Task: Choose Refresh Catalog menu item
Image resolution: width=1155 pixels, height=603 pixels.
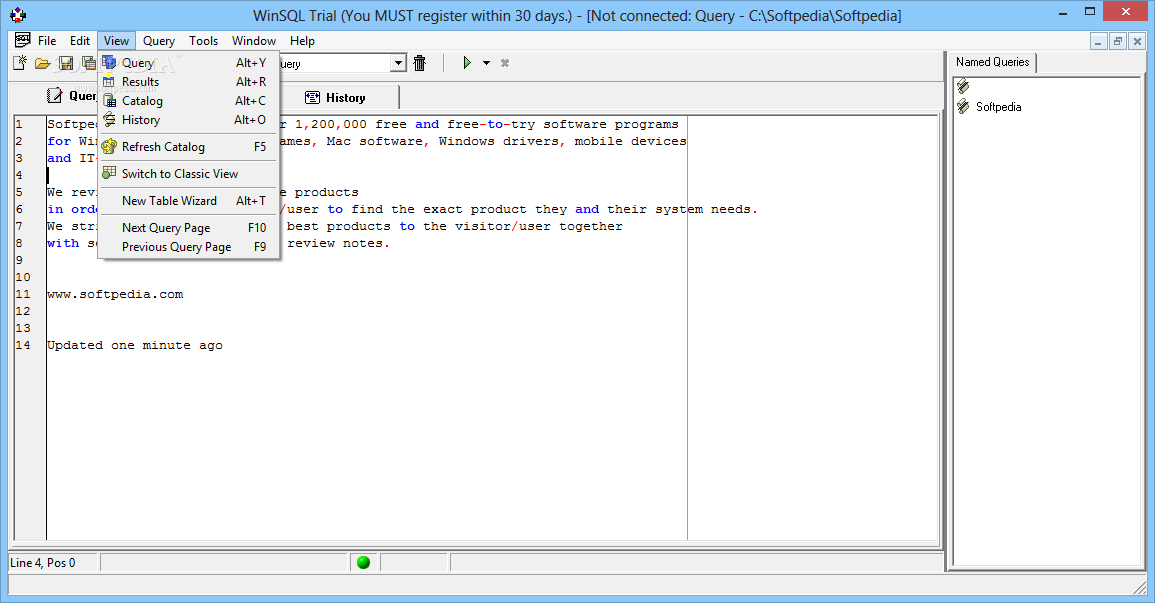Action: tap(189, 147)
